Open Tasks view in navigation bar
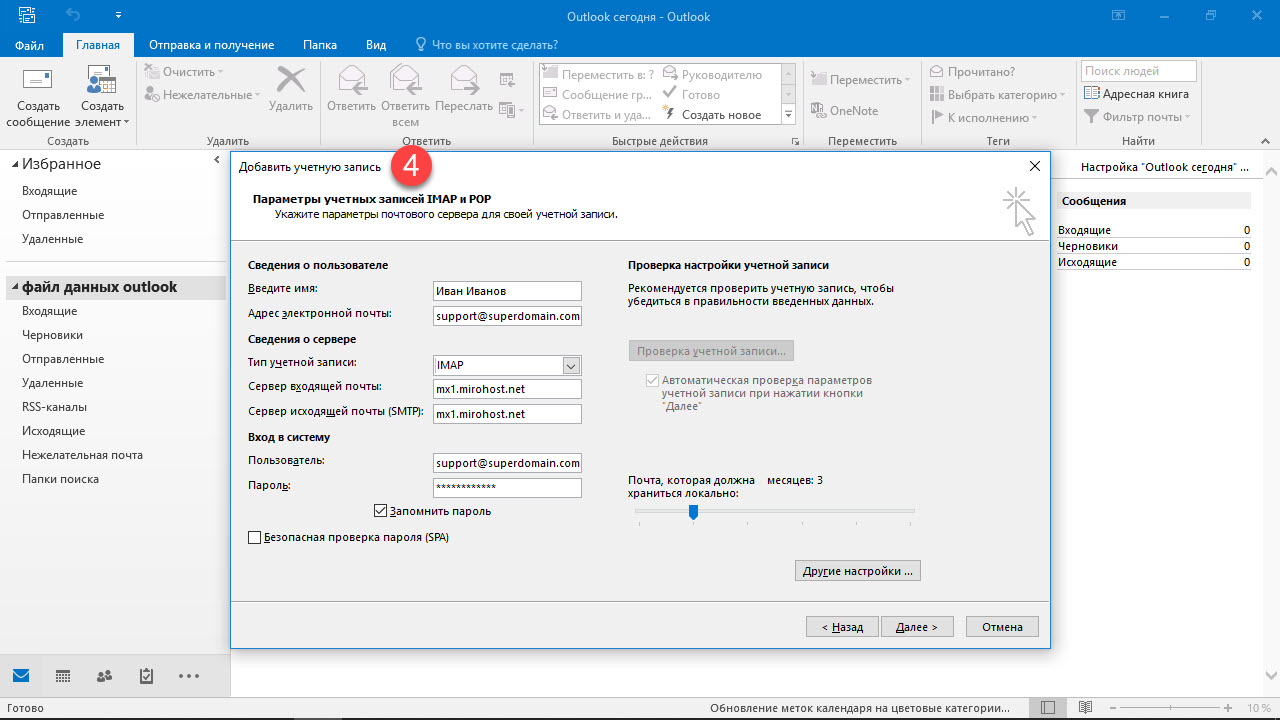The image size is (1280, 720). click(146, 676)
